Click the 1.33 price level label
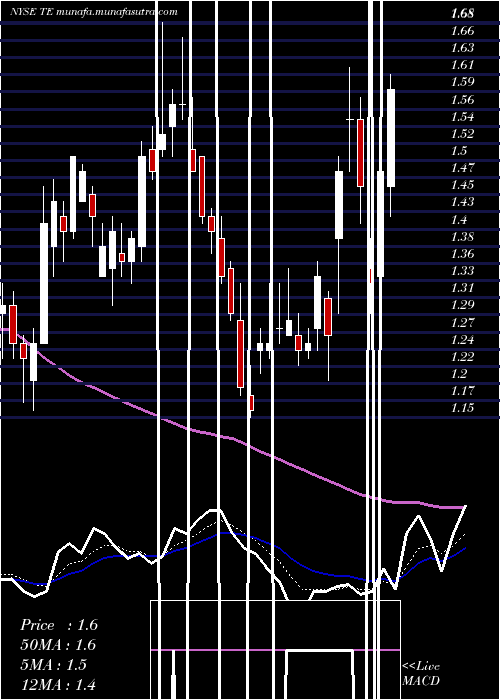The height and width of the screenshot is (700, 500). tap(462, 271)
